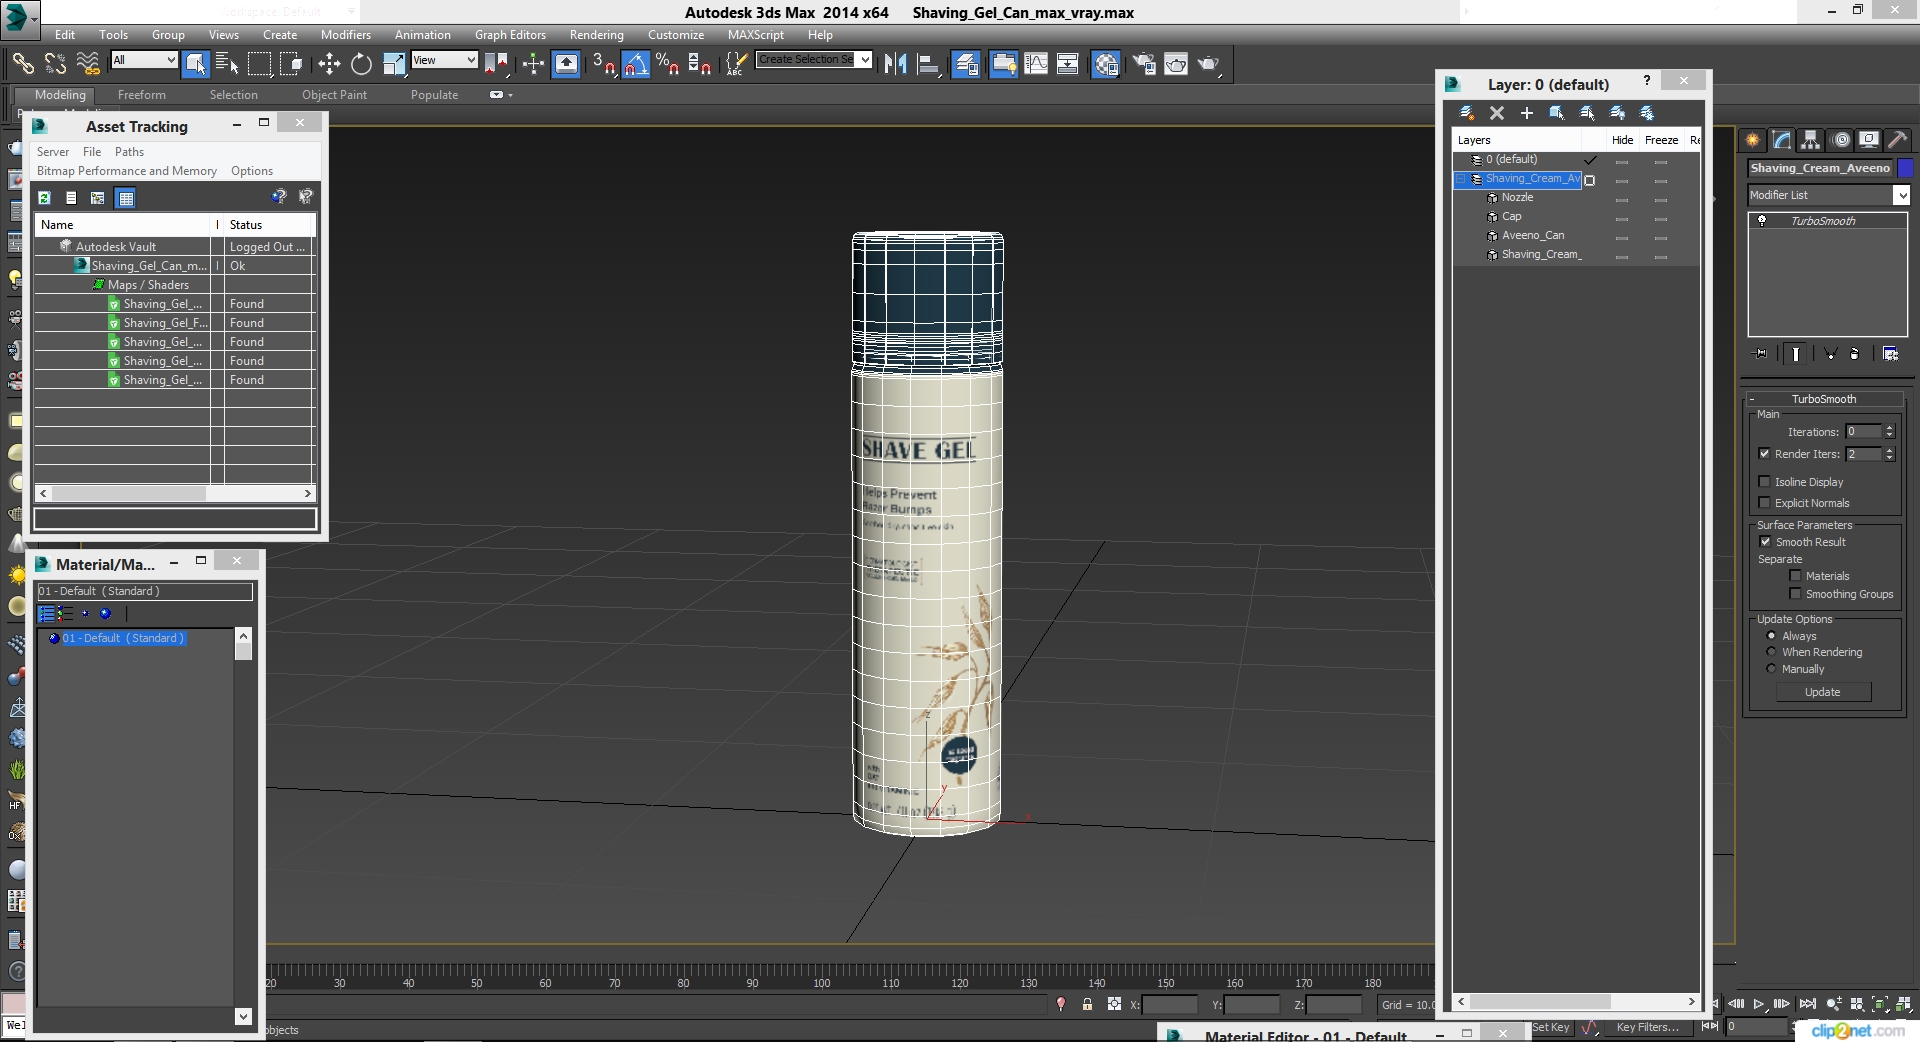Increase the Render Iters spinner value

click(x=1889, y=450)
